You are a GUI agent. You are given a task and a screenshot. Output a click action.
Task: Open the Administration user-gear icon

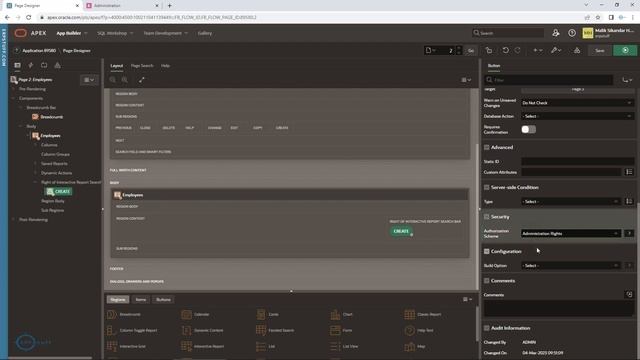point(556,33)
